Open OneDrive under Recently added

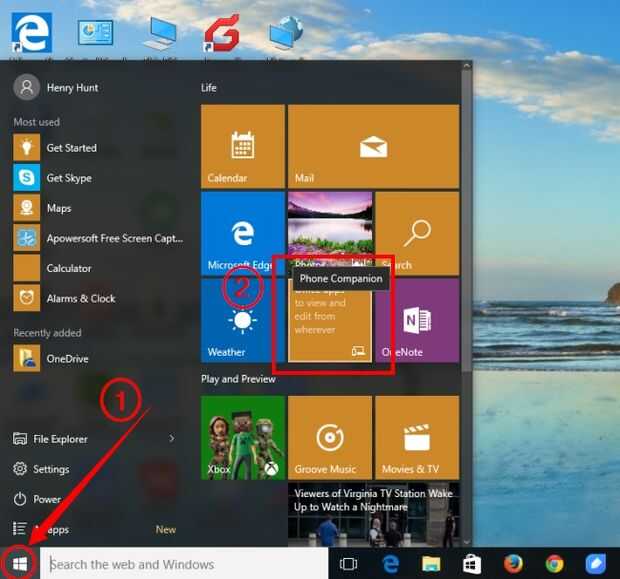pyautogui.click(x=99, y=359)
